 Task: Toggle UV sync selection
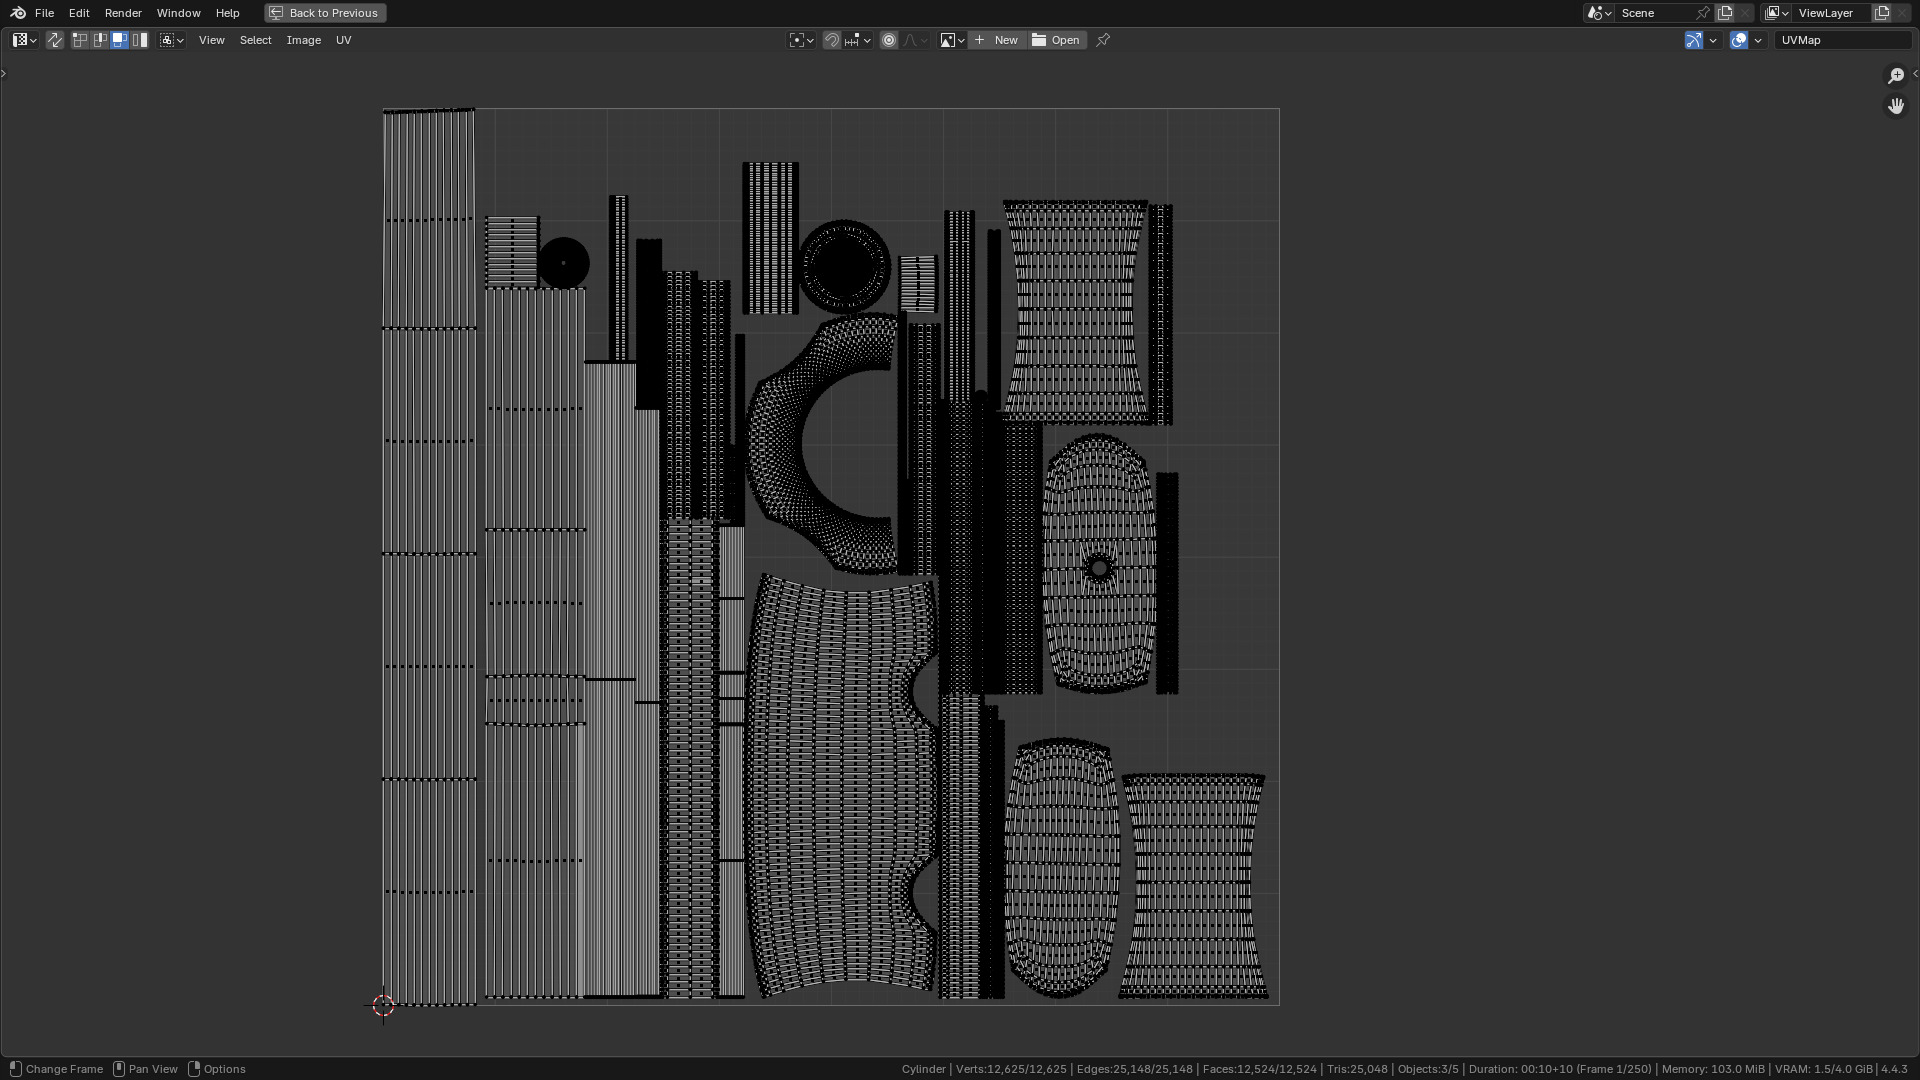point(55,40)
